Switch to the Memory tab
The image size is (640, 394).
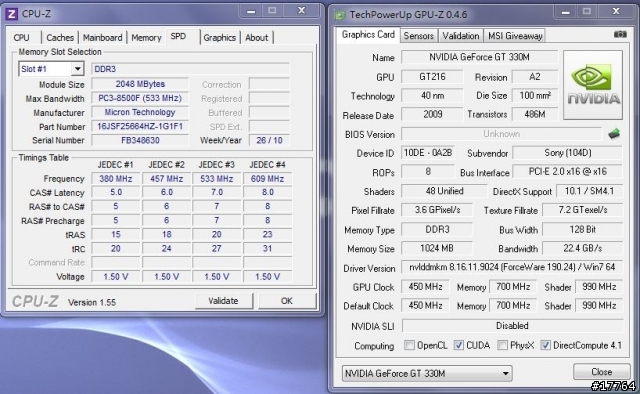[x=147, y=38]
